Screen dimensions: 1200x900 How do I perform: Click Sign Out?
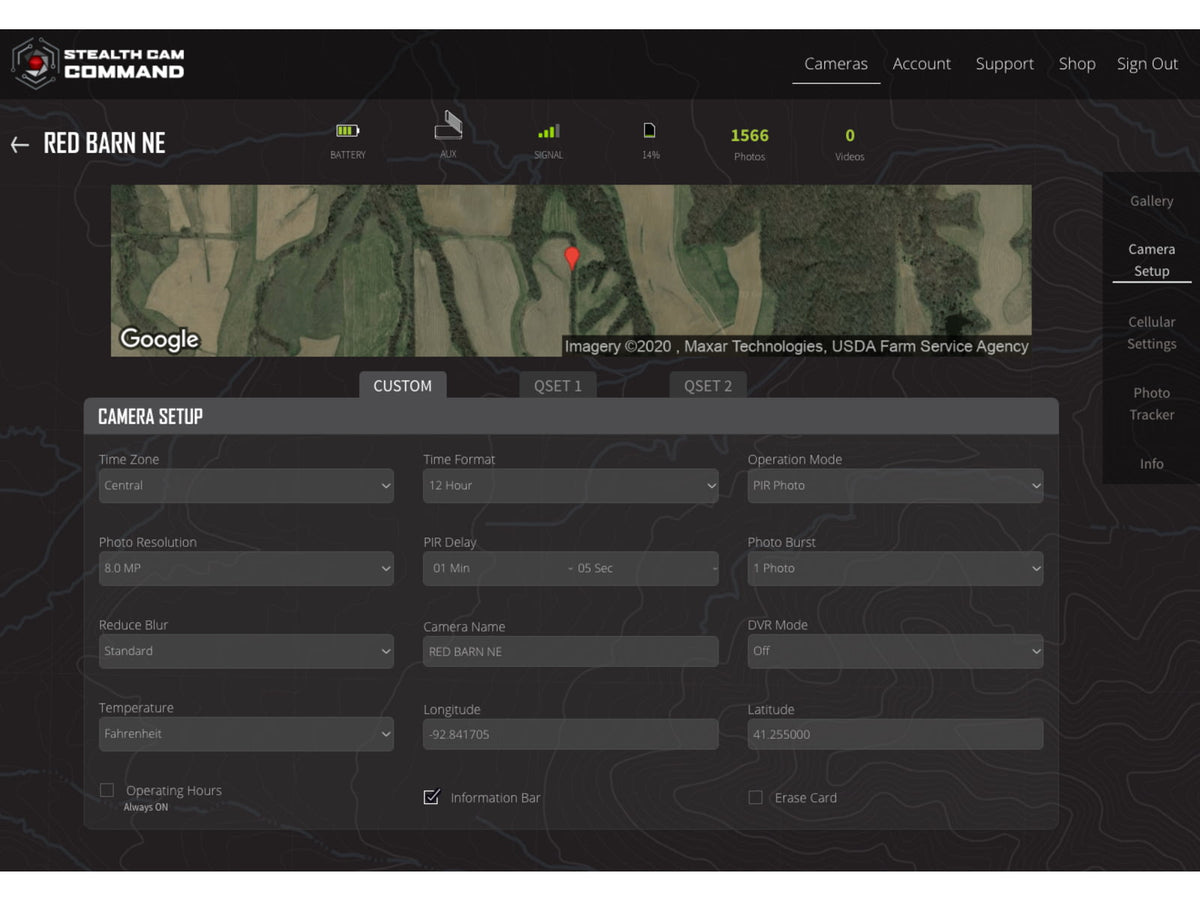1147,64
